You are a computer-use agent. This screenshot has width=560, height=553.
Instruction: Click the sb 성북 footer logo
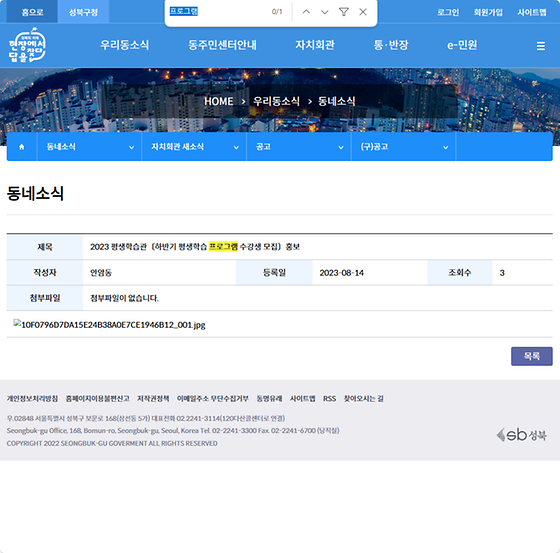click(521, 435)
